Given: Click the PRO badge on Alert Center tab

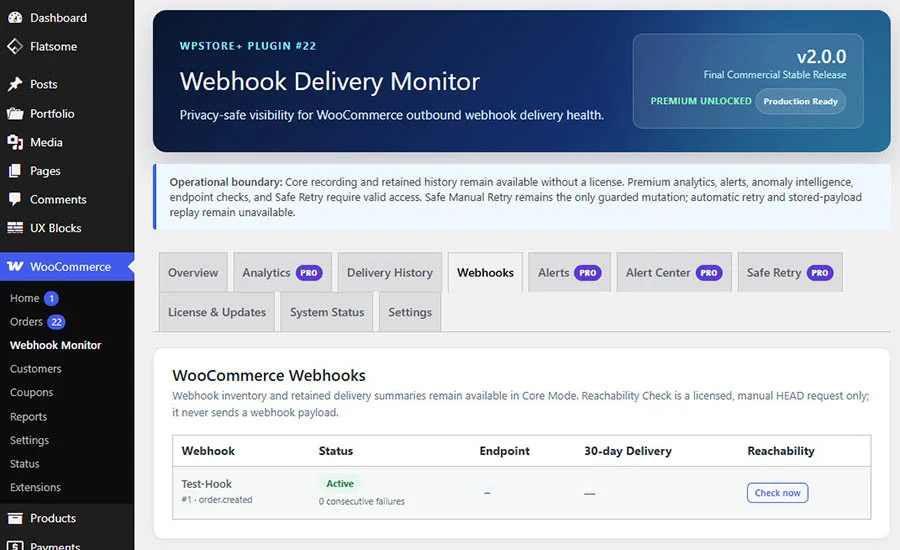Looking at the screenshot, I should tap(709, 273).
